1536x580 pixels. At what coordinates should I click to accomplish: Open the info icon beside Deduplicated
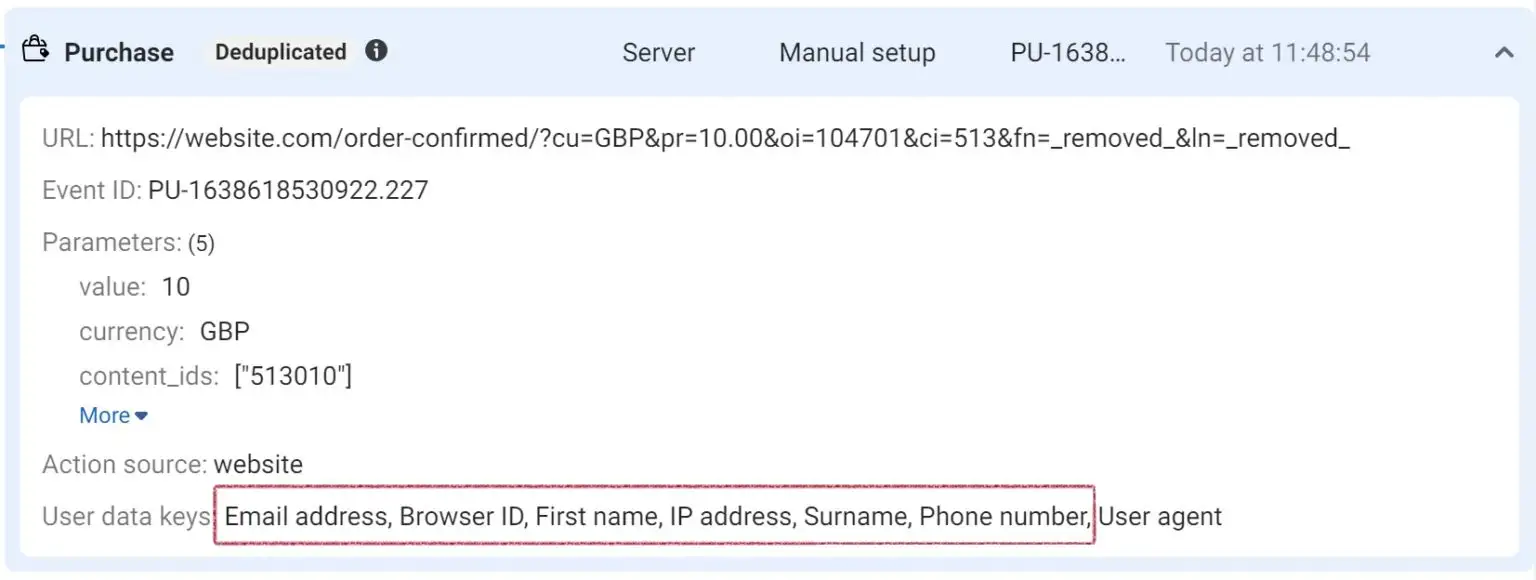click(x=376, y=50)
